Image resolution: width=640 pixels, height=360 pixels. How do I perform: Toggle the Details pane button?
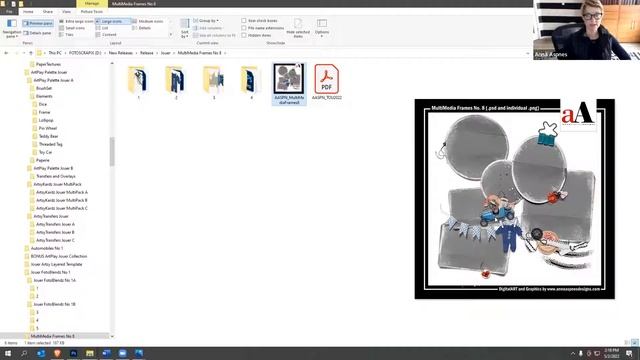tap(37, 33)
